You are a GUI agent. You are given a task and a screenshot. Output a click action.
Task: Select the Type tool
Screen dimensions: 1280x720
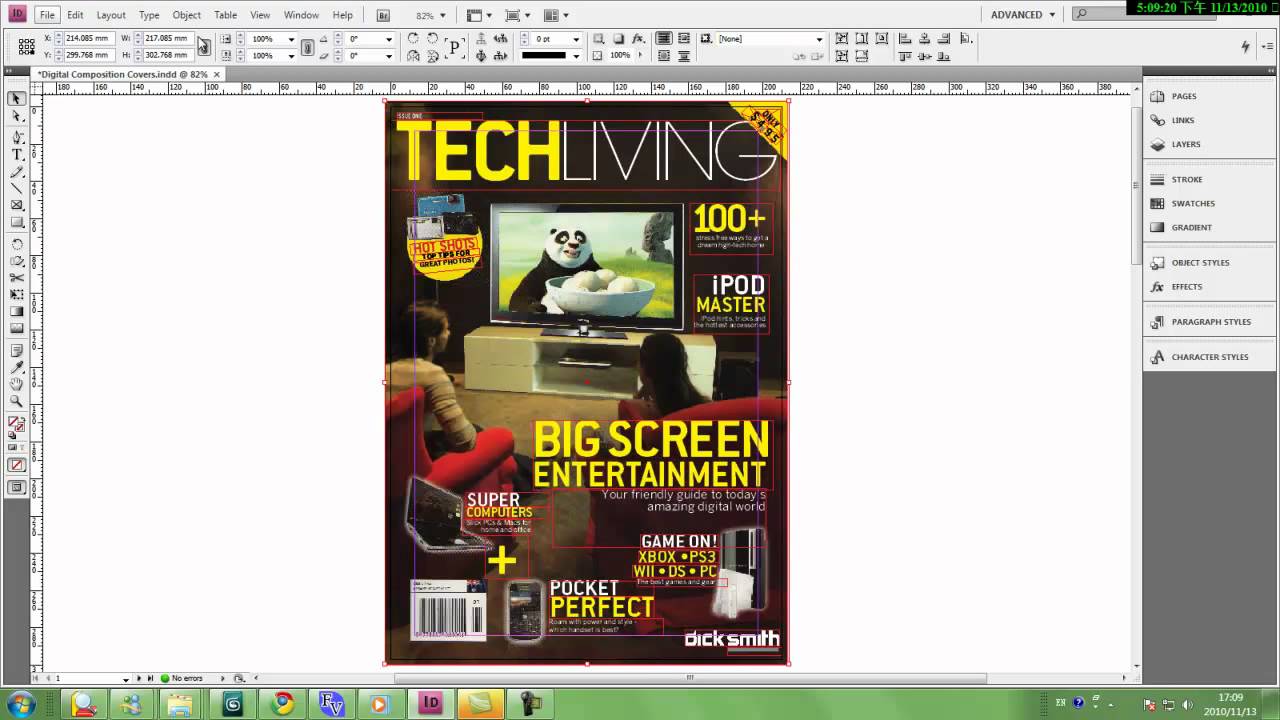pyautogui.click(x=17, y=154)
